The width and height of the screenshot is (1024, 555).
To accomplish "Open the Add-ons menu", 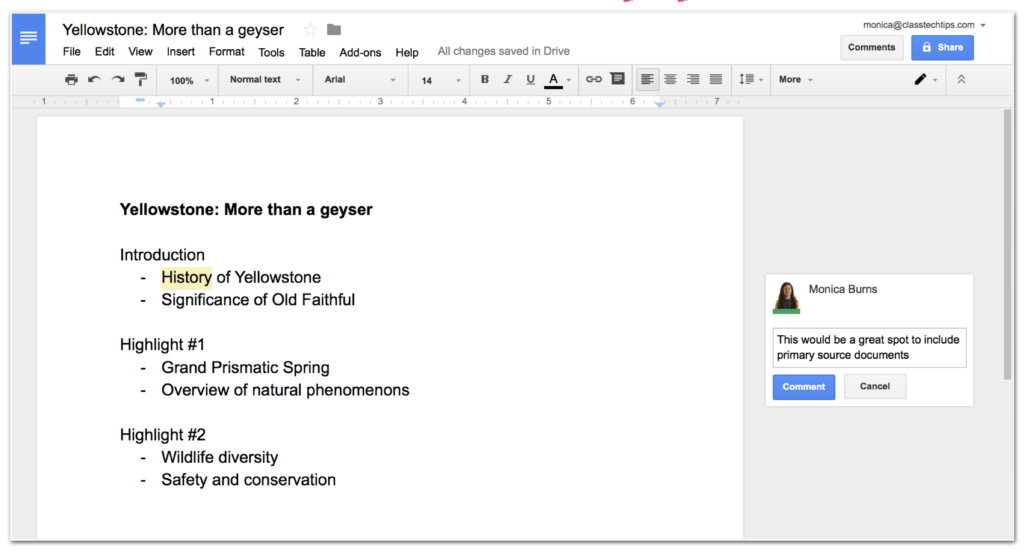I will point(360,52).
